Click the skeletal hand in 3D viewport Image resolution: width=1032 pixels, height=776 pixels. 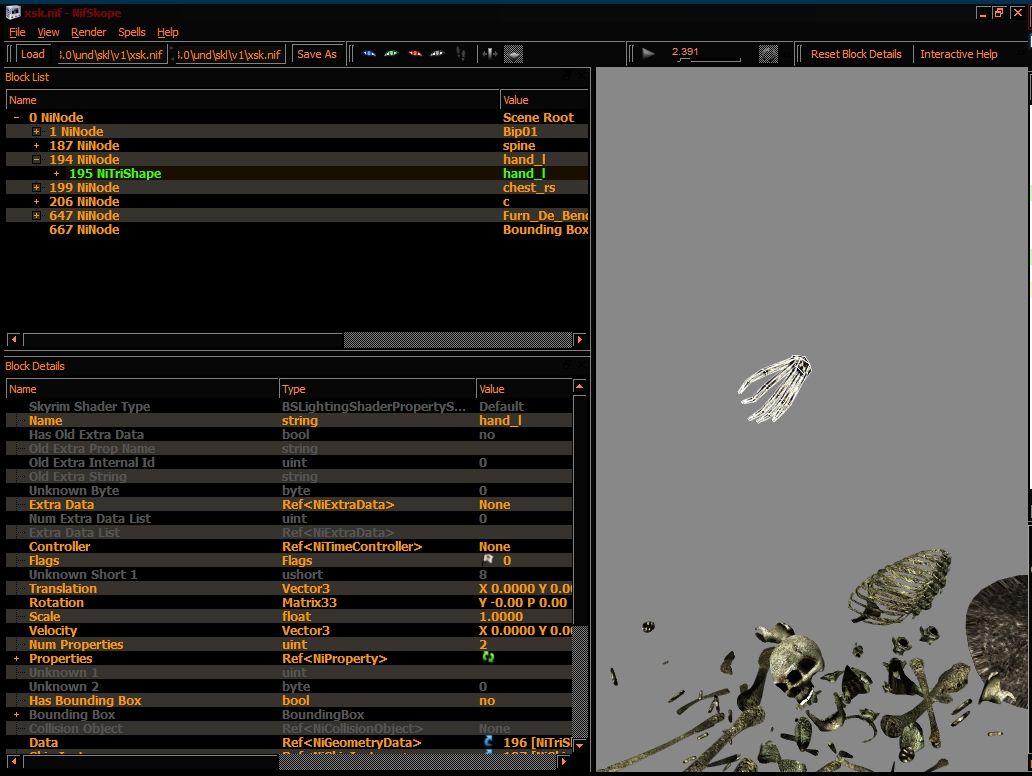click(775, 388)
